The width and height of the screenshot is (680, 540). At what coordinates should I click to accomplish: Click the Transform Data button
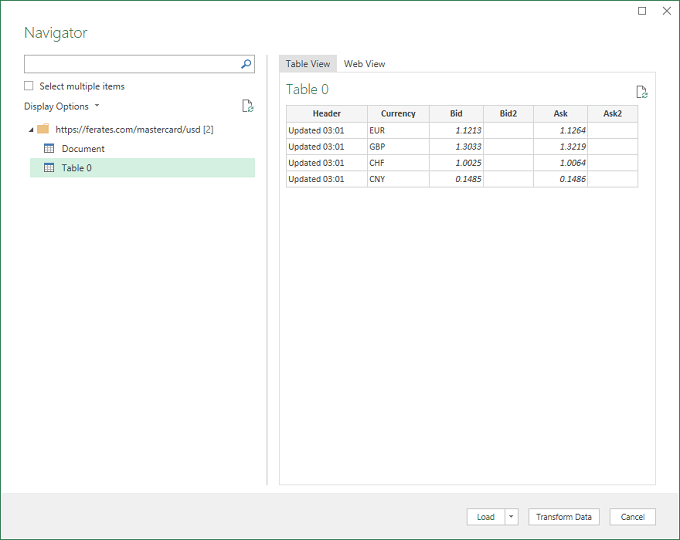564,517
